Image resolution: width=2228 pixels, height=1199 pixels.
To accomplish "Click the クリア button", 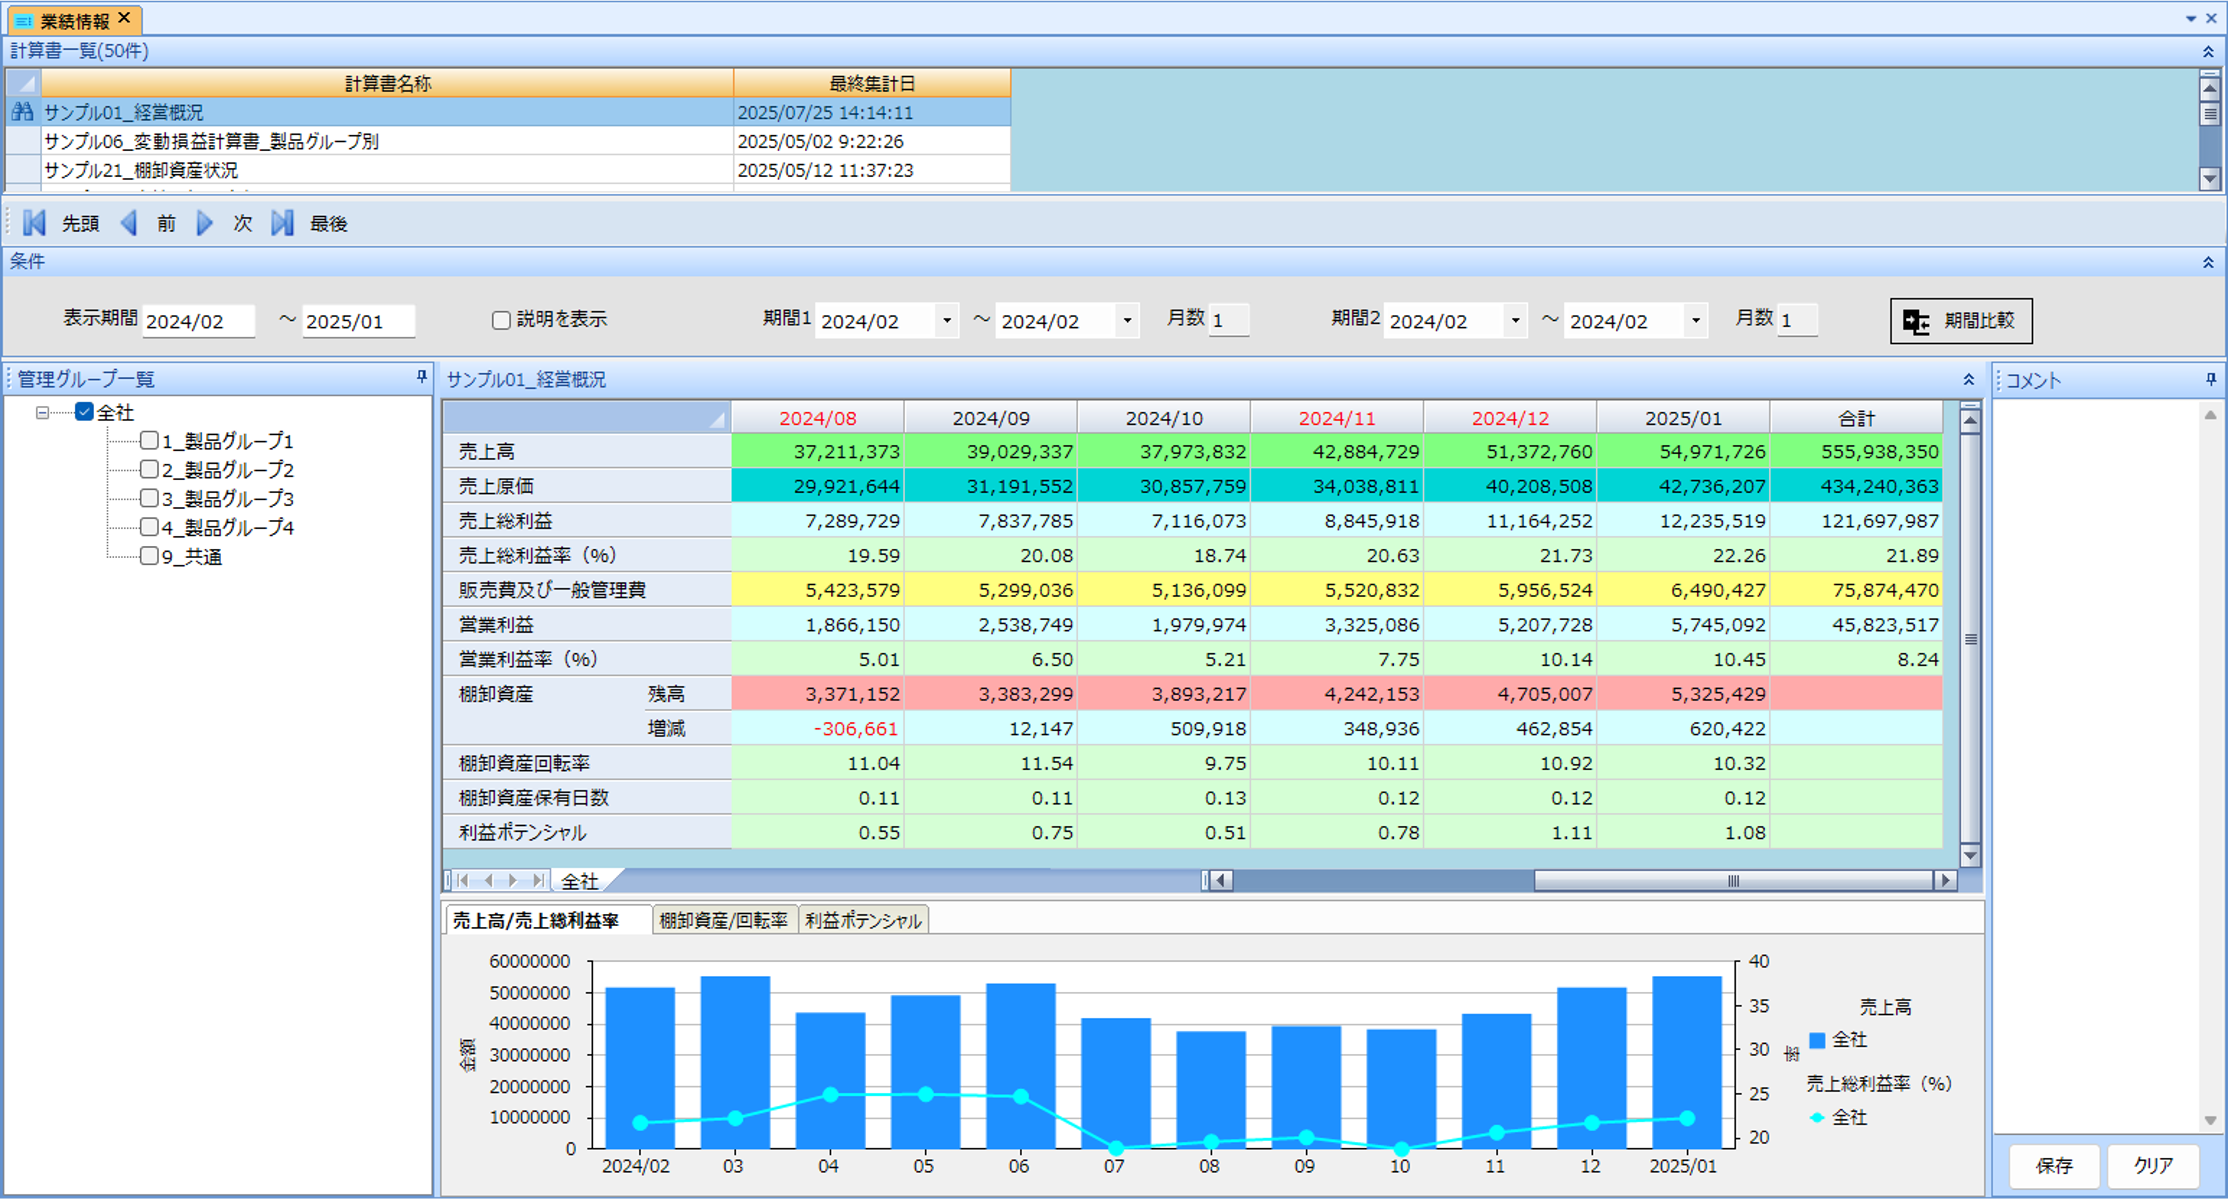I will pos(2153,1165).
